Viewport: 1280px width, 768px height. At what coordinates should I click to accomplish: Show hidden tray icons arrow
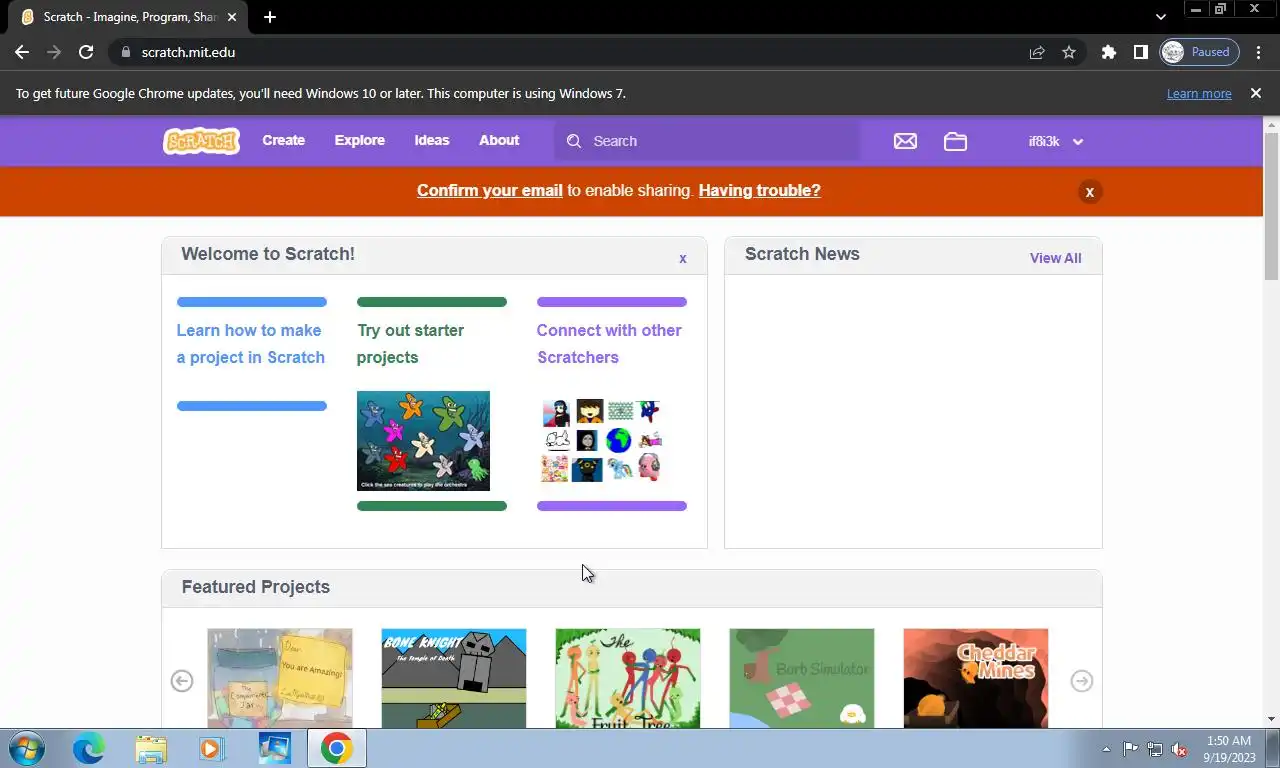1106,749
